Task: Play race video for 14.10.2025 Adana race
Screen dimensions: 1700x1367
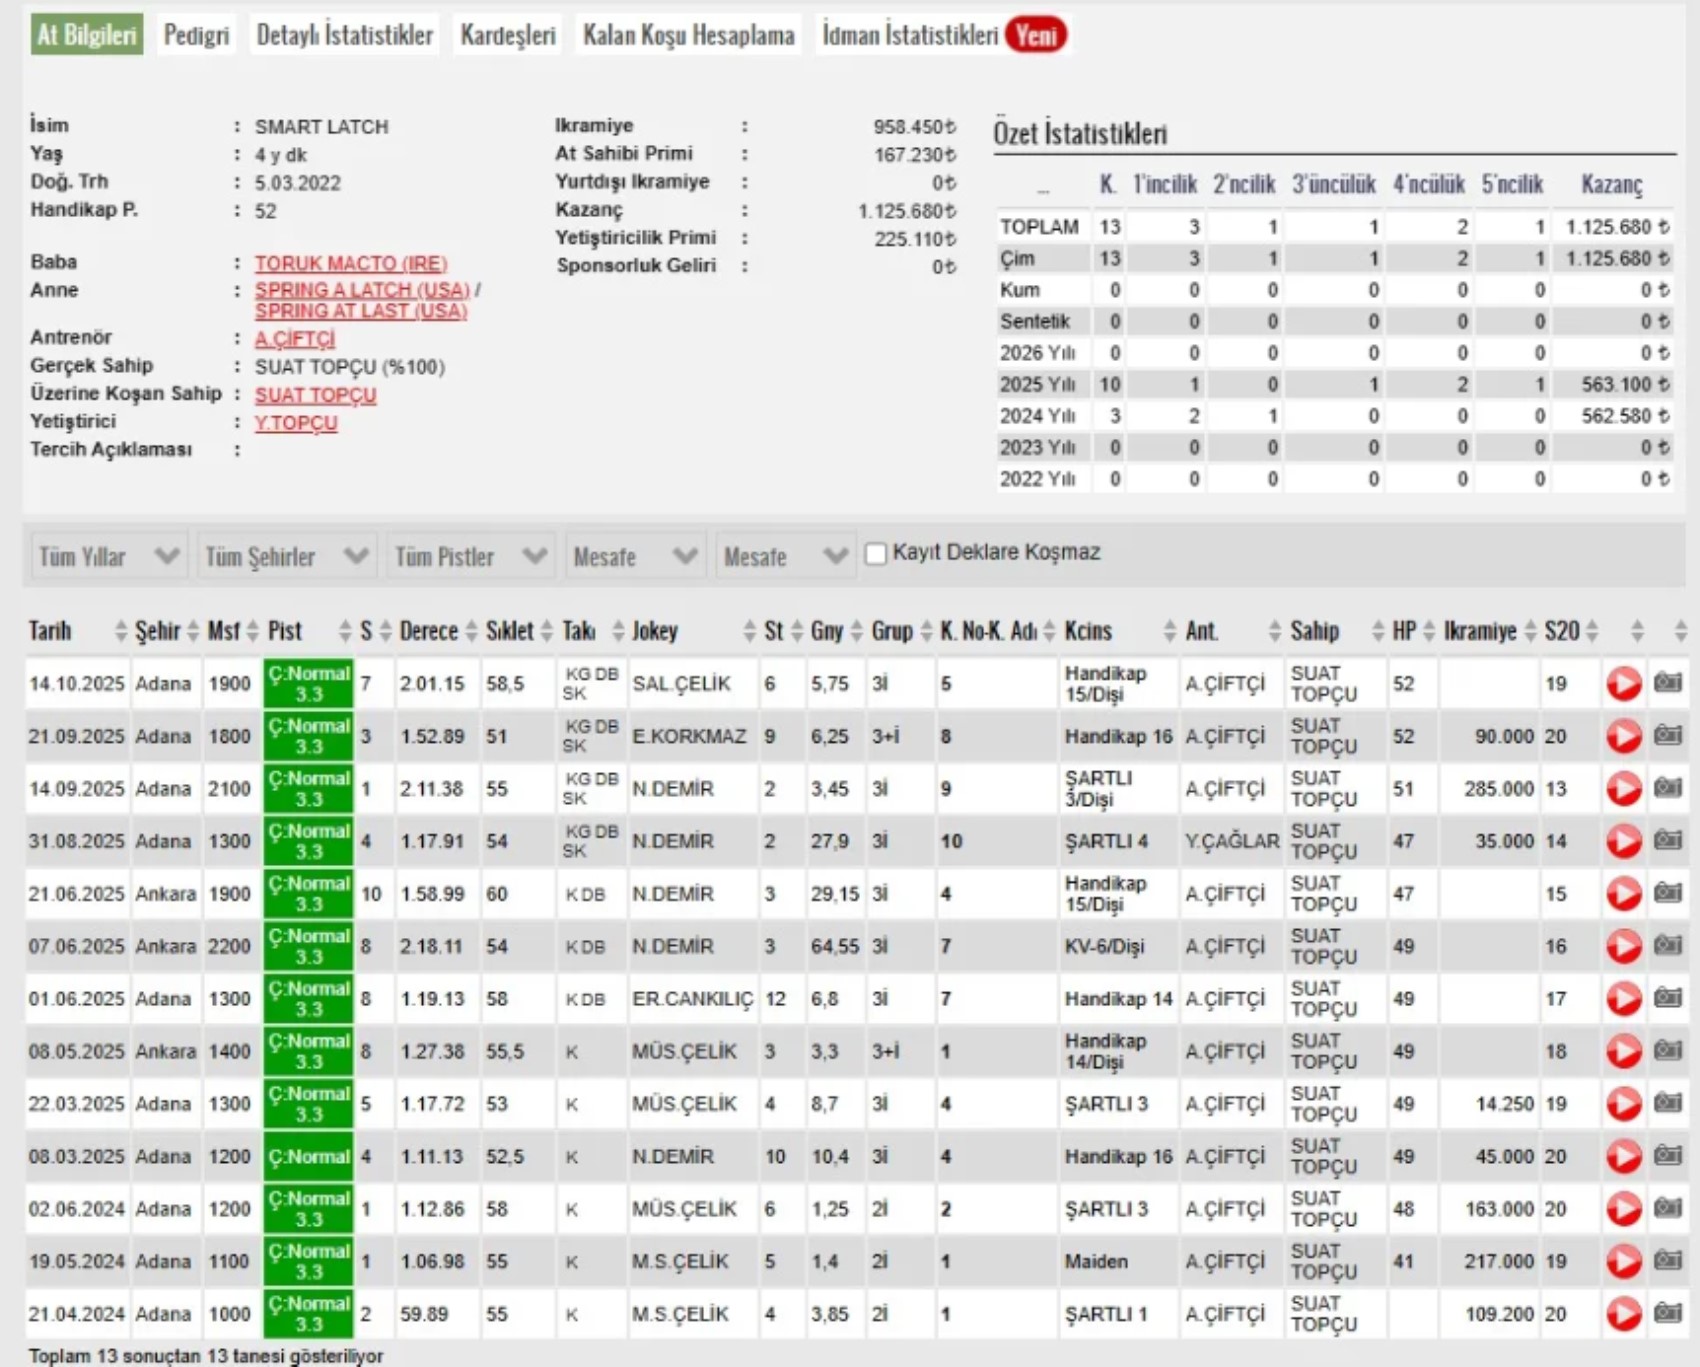Action: [x=1623, y=684]
